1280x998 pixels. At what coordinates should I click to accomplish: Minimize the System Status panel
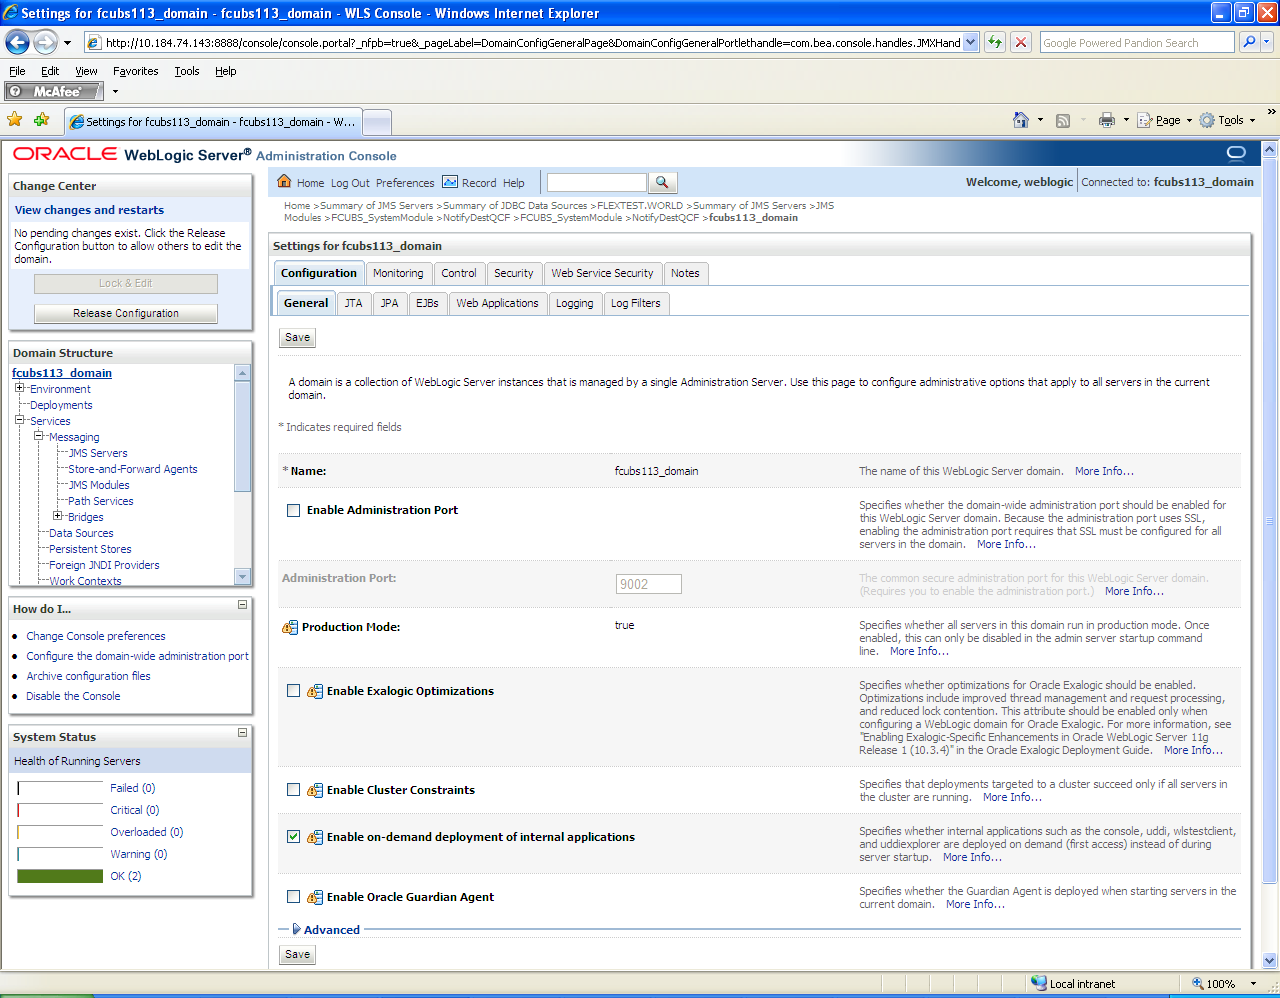[x=242, y=733]
